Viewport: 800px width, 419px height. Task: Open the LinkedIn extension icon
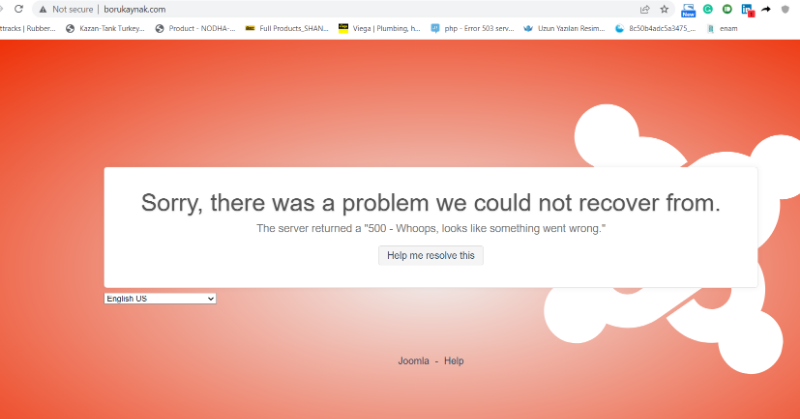747,10
